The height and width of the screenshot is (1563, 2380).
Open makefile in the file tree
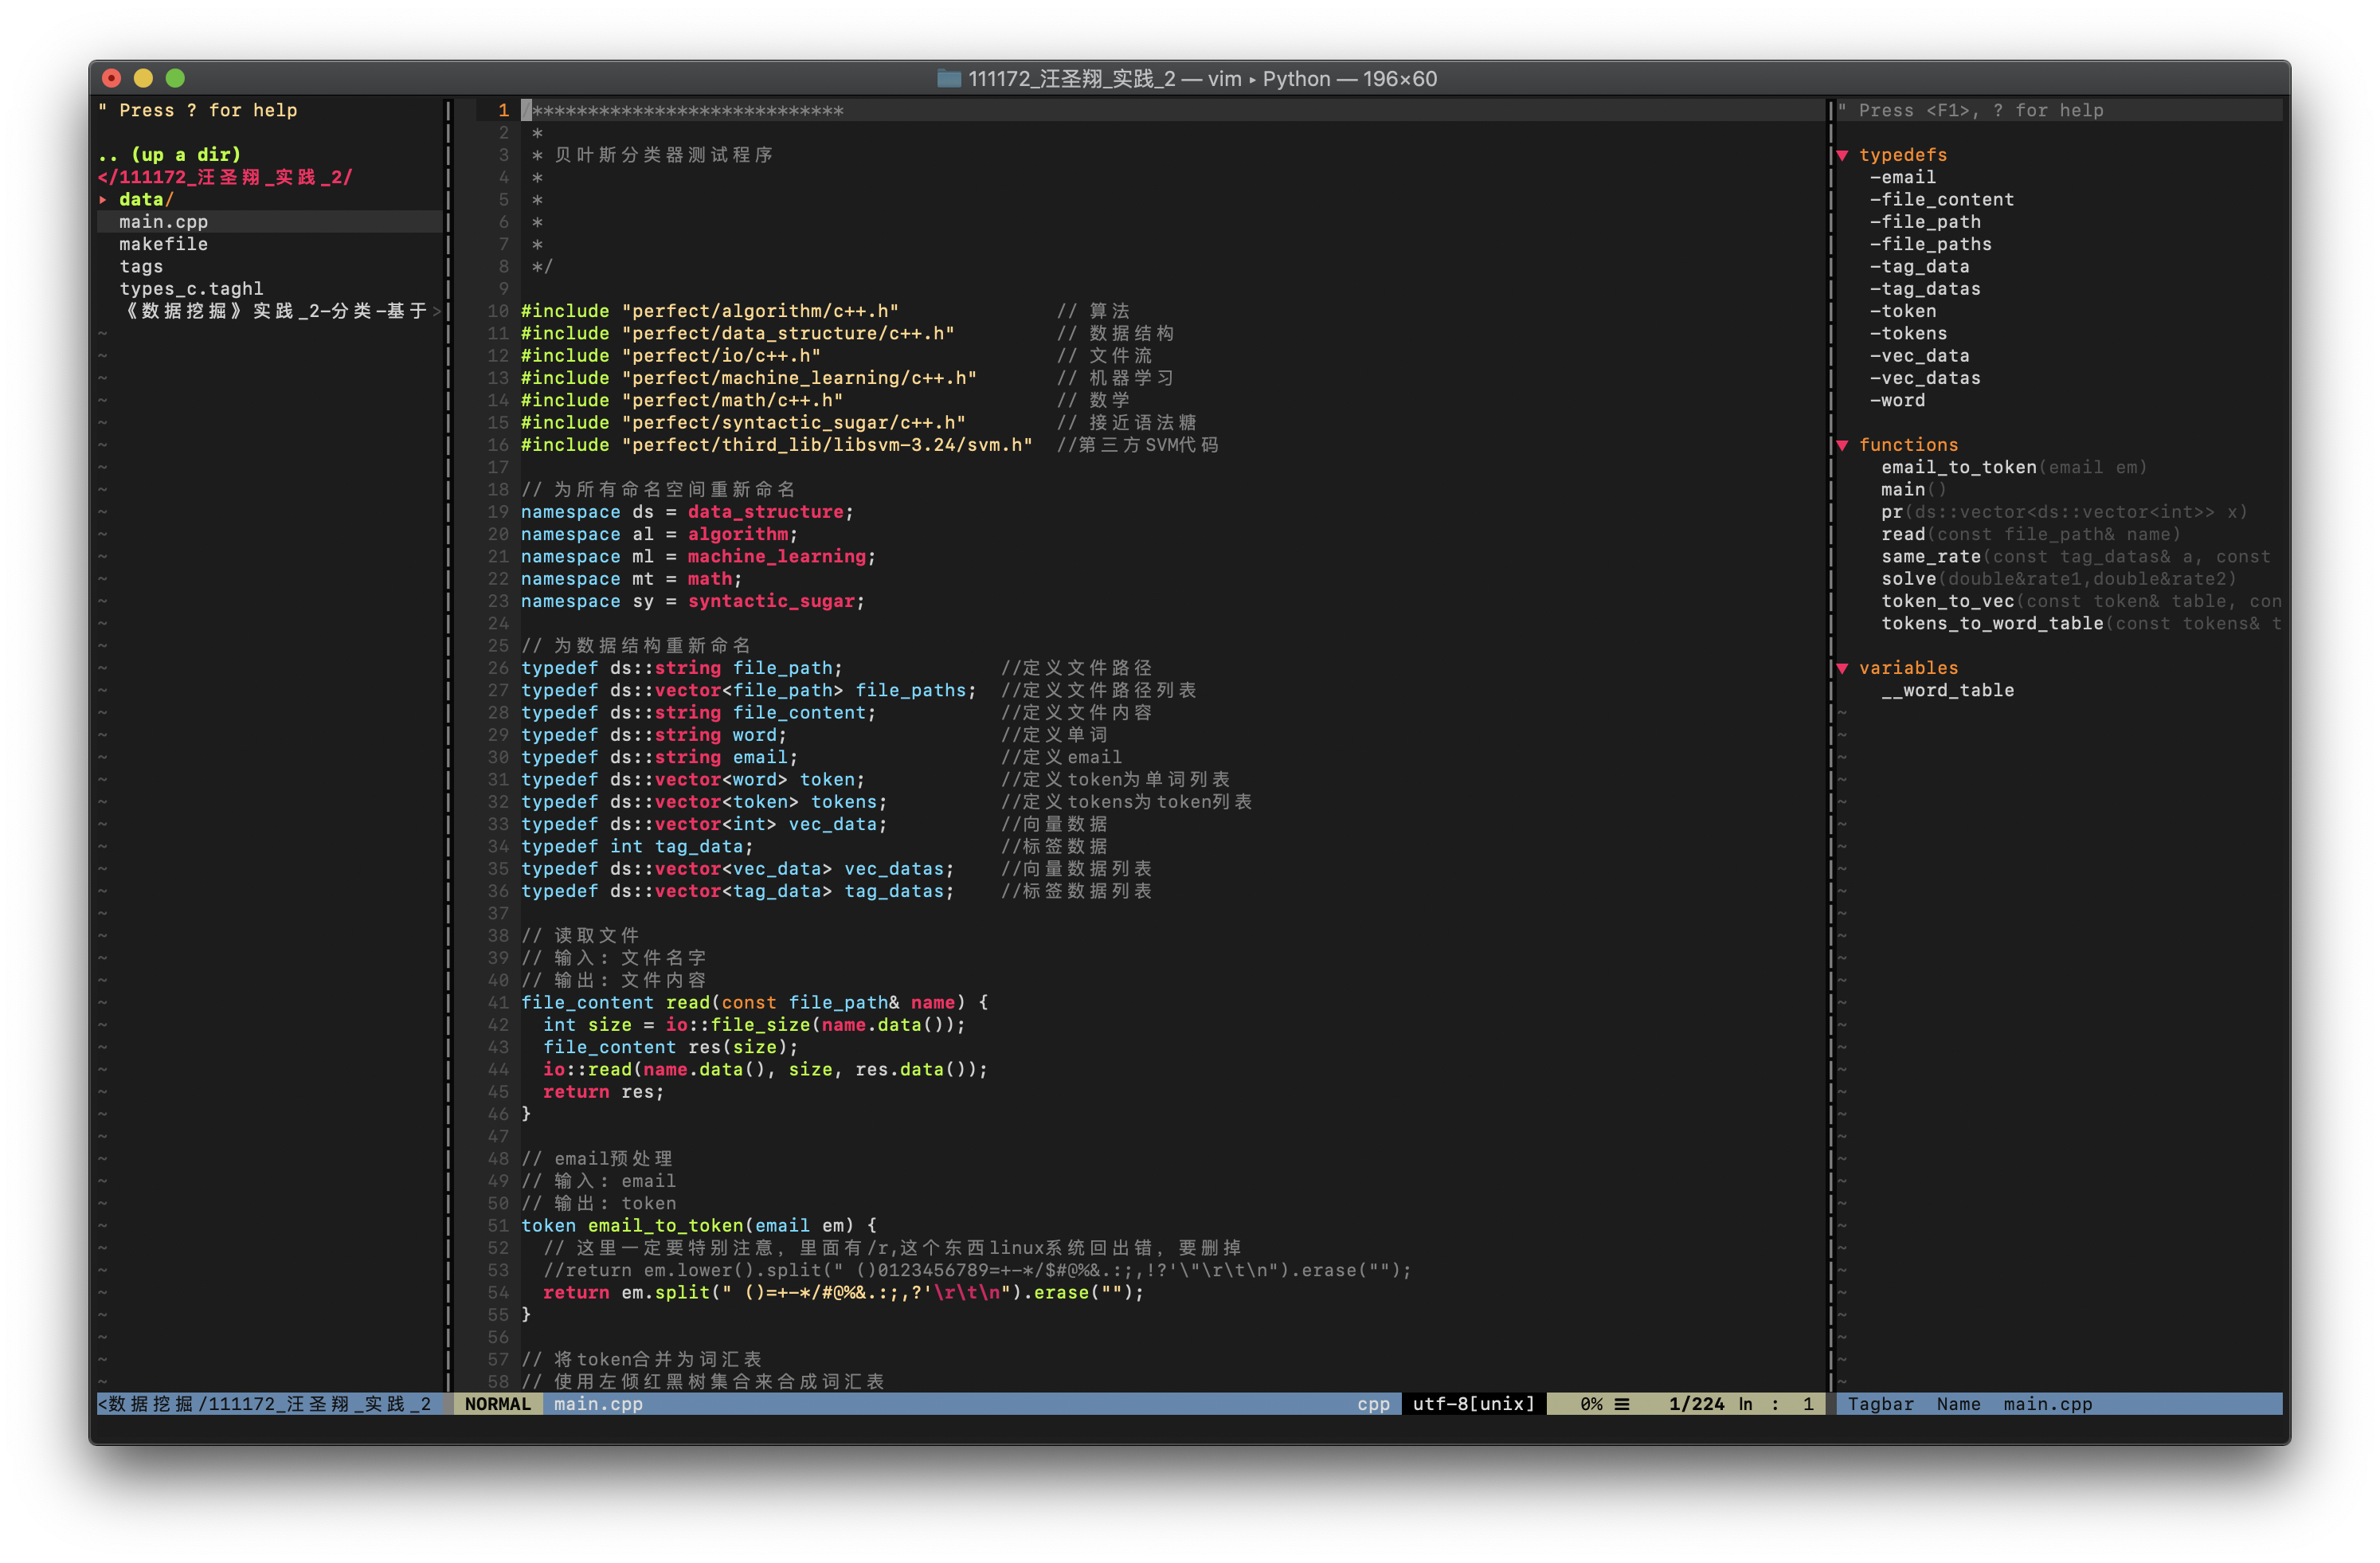coord(163,244)
